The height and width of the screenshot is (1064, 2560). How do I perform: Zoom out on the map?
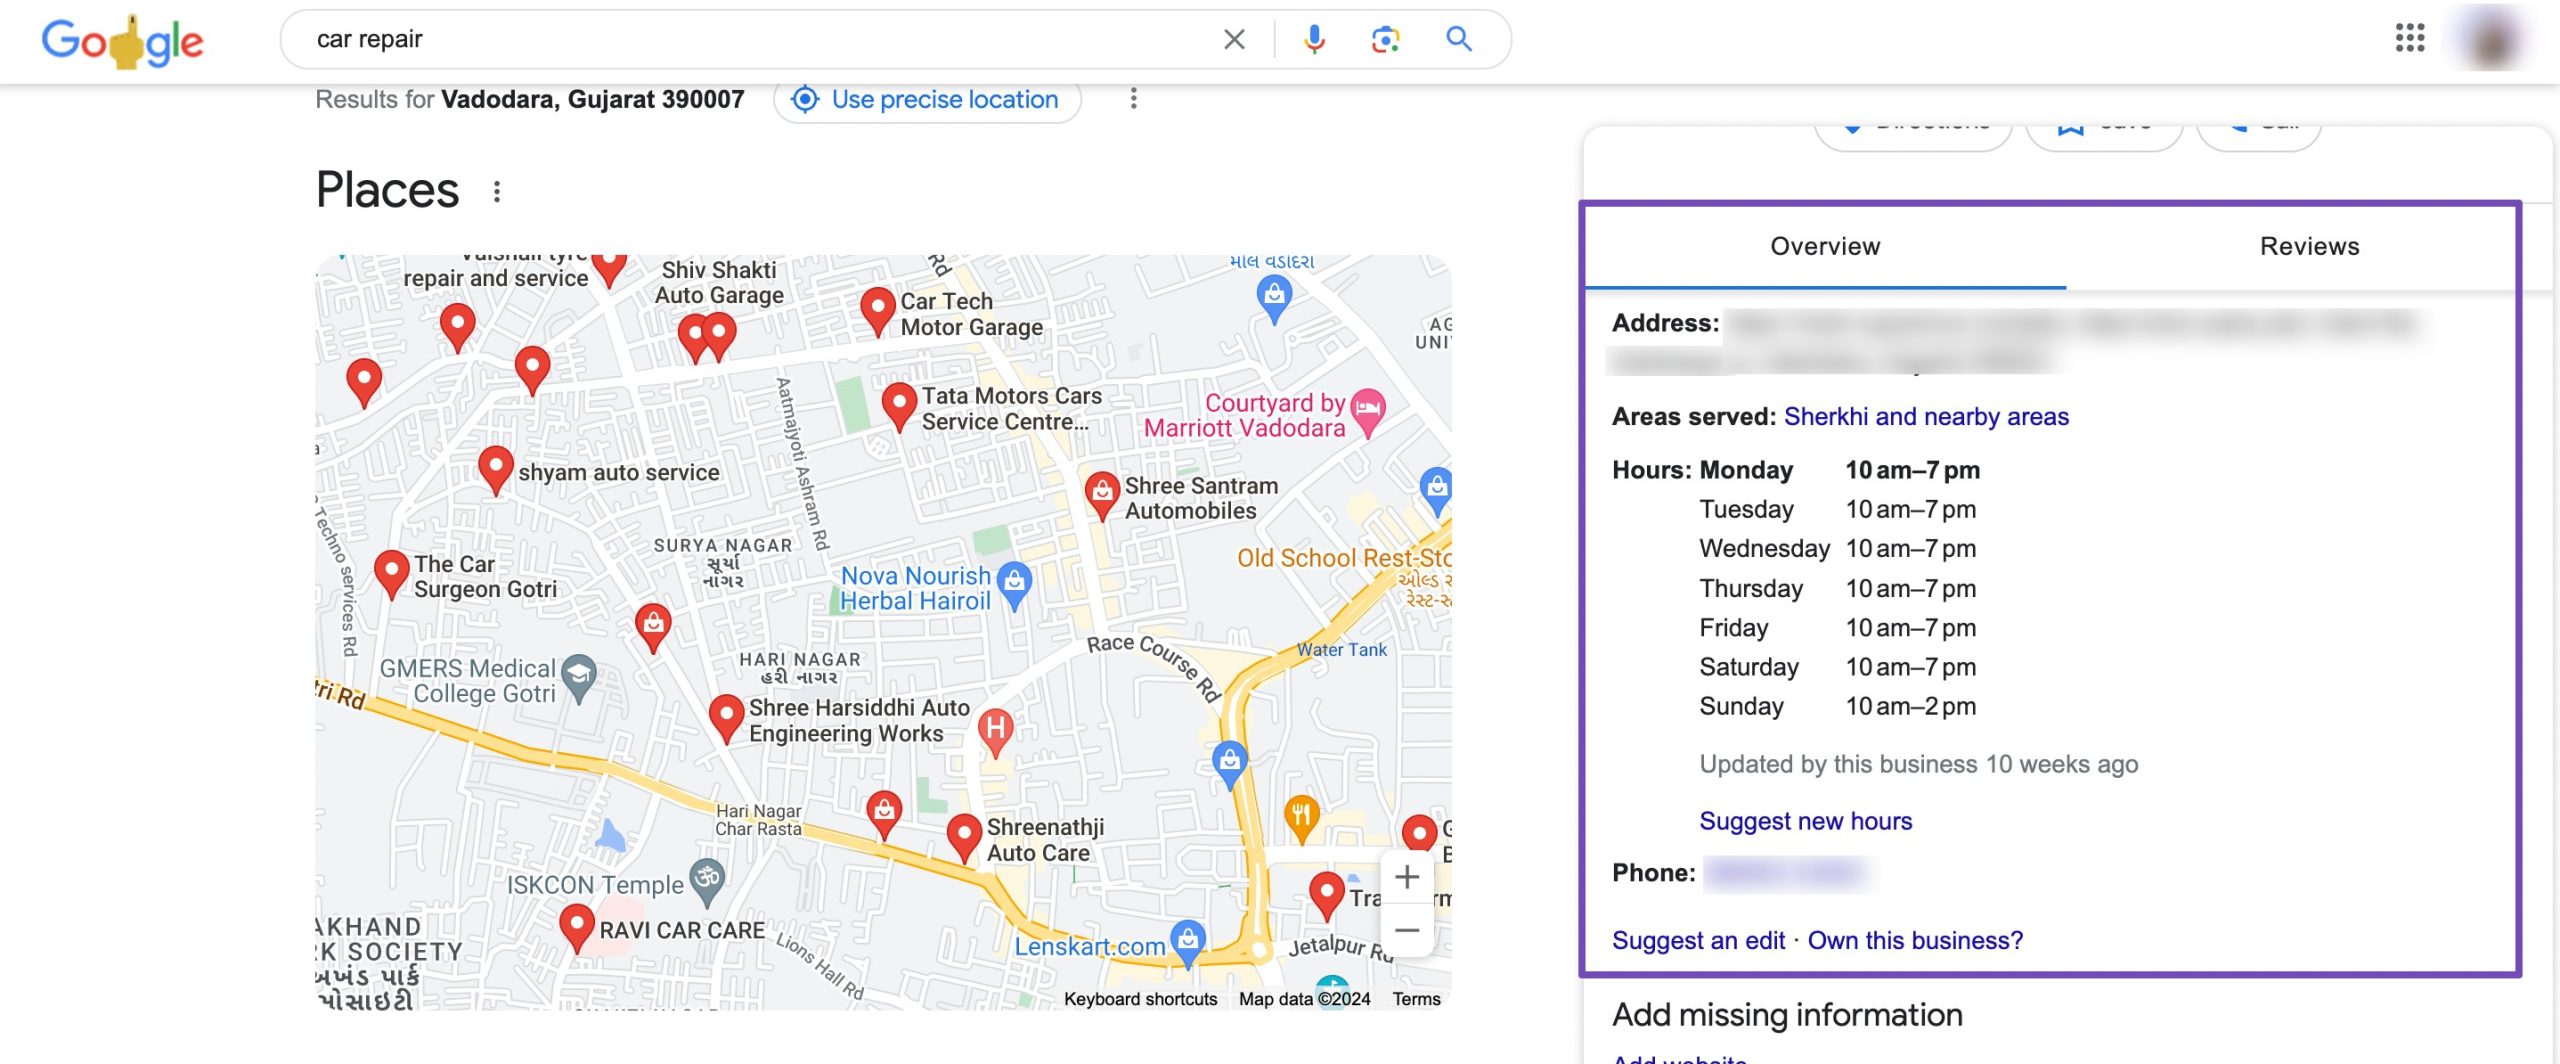(1407, 930)
